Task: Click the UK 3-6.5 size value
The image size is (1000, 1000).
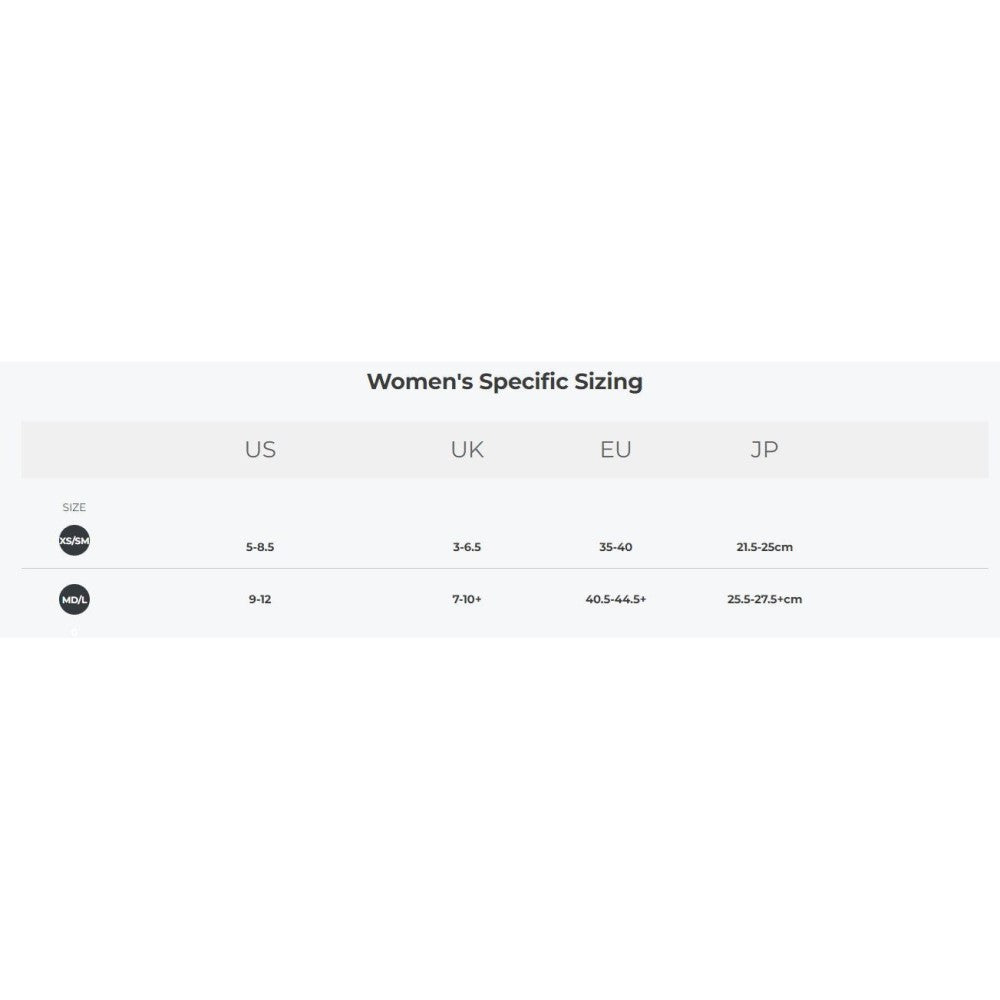Action: point(467,547)
